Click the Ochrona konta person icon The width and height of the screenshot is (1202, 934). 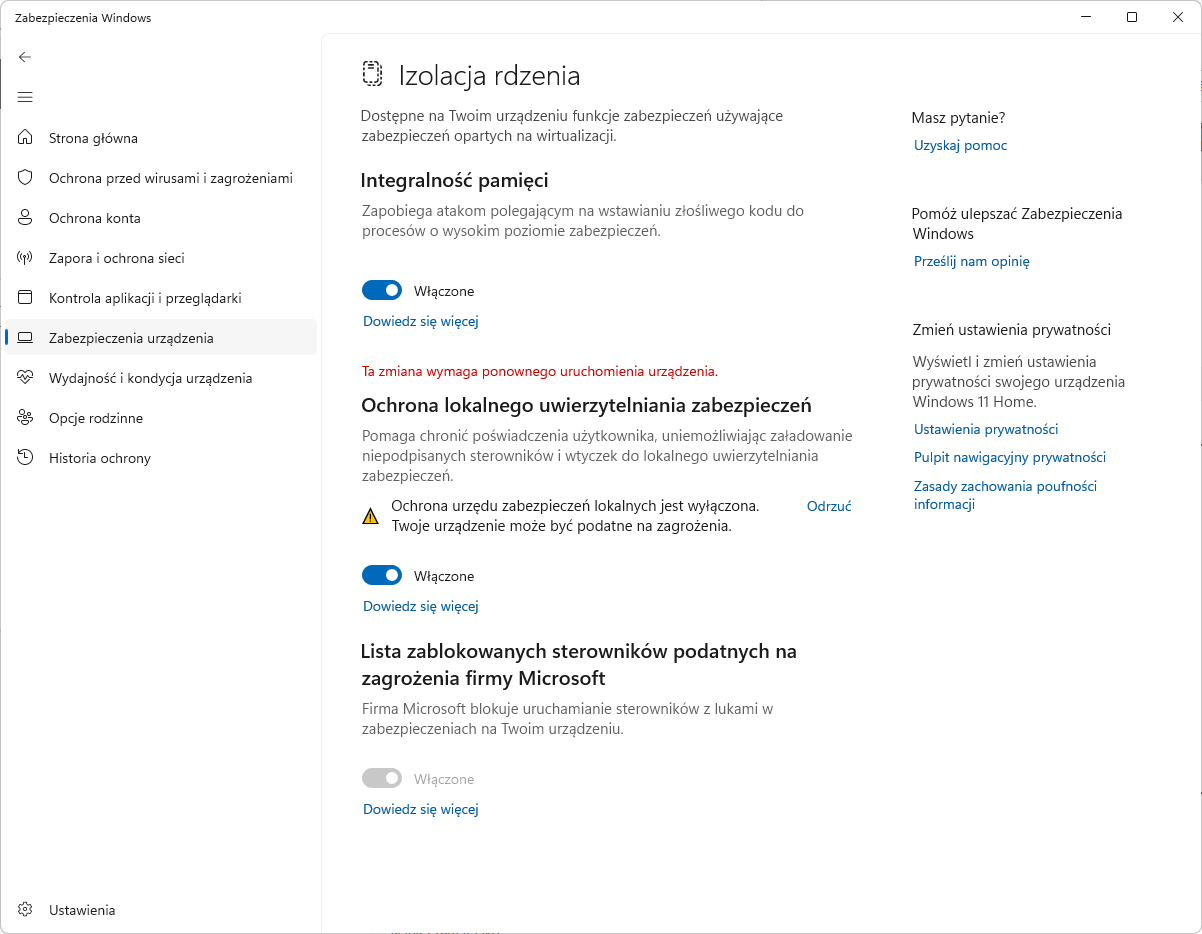point(26,218)
